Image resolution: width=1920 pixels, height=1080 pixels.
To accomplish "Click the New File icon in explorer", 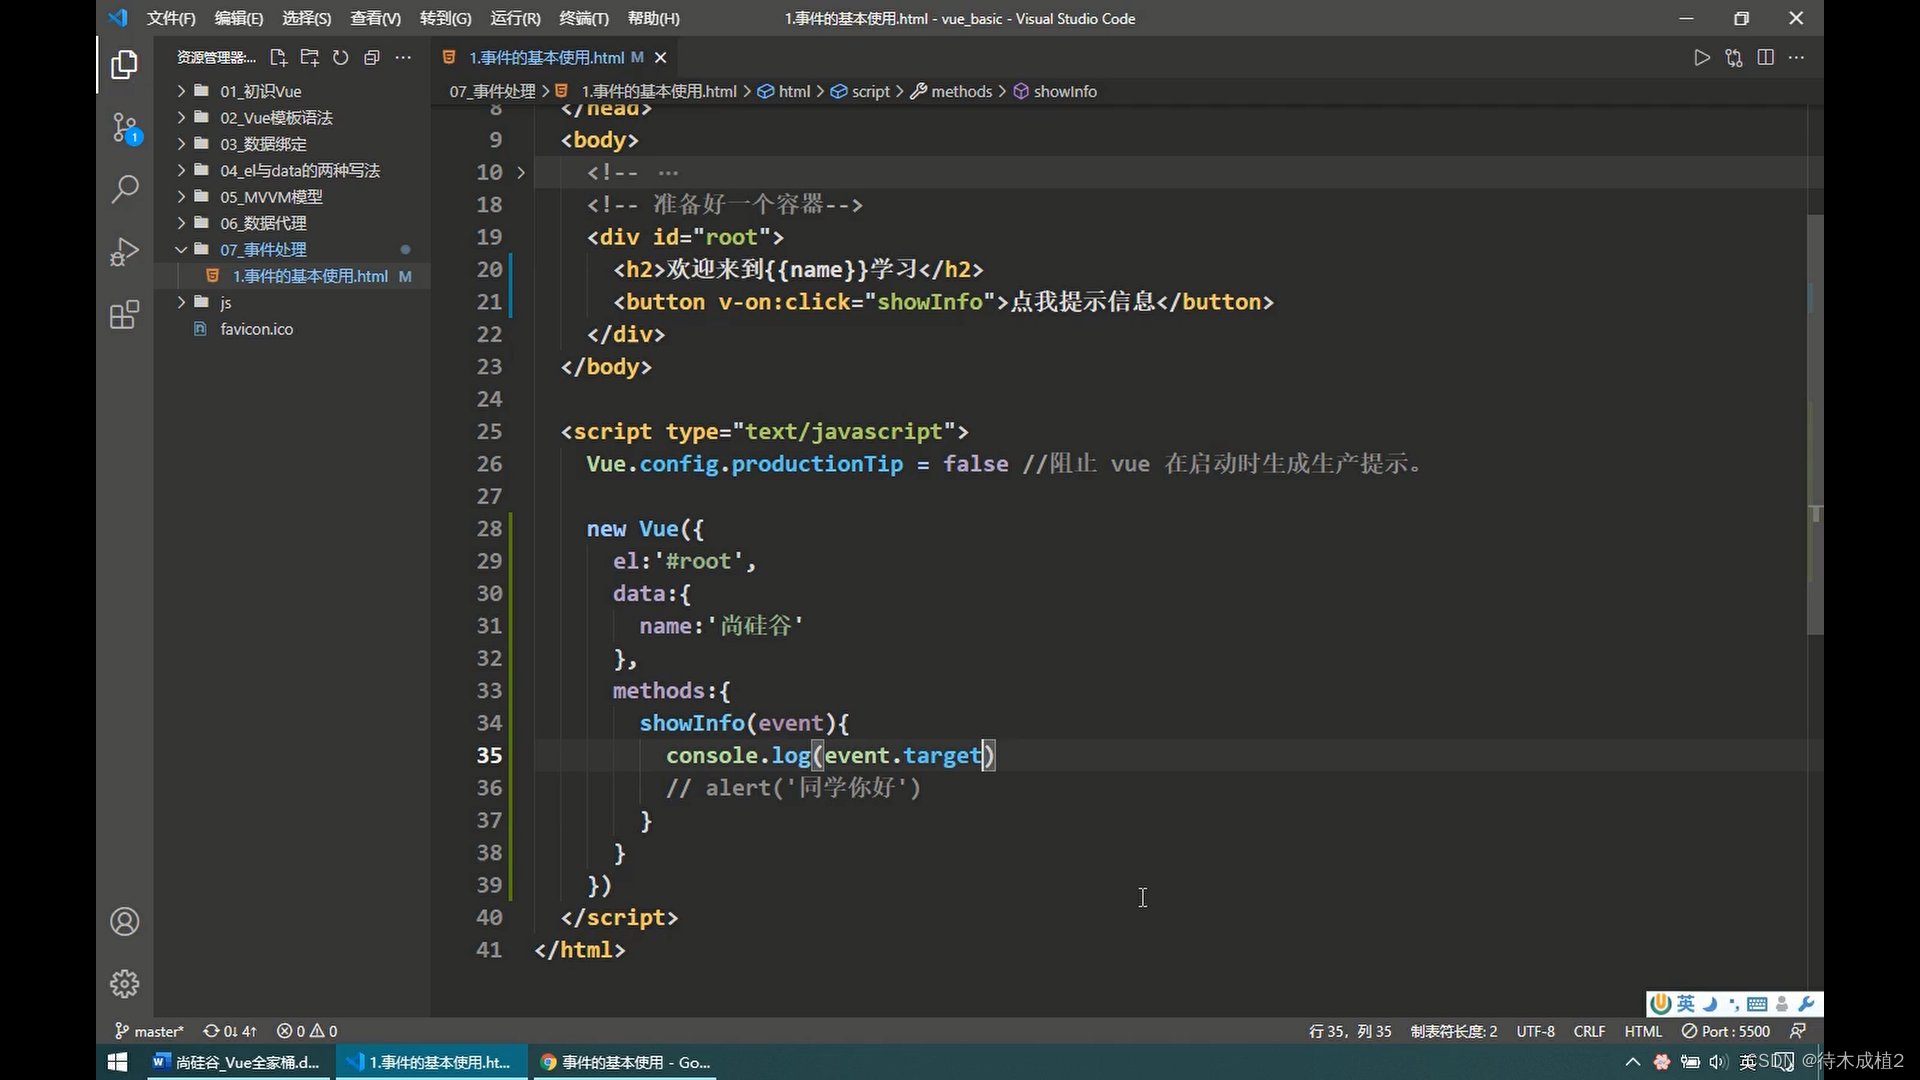I will click(278, 57).
